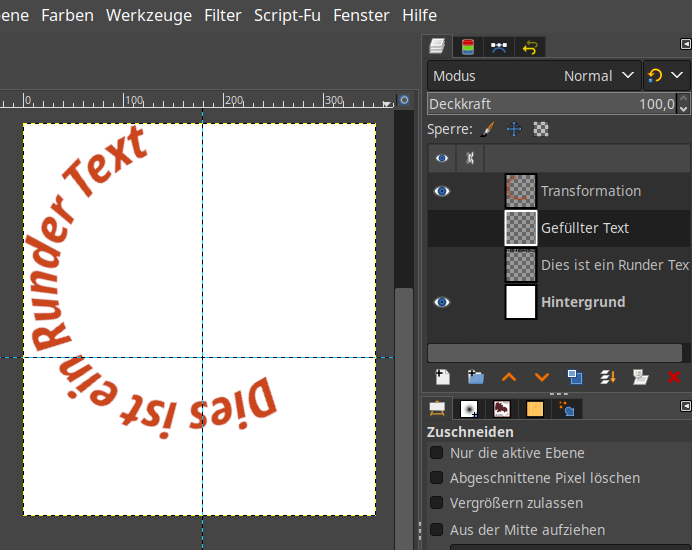Switch to the Channels tab
Viewport: 692px width, 550px height.
467,46
